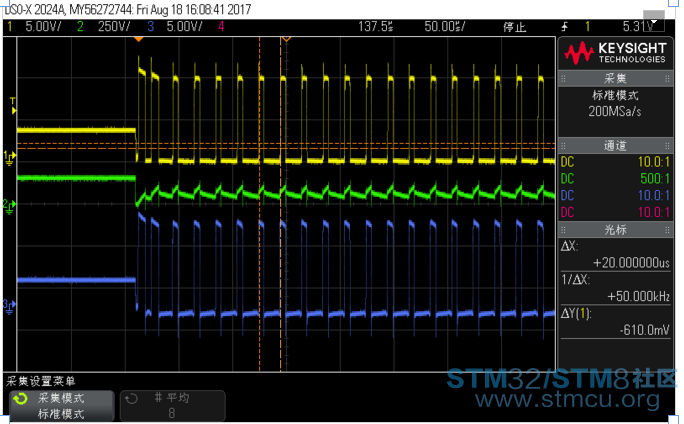
Task: Open the 采集 panel header
Action: coord(615,79)
